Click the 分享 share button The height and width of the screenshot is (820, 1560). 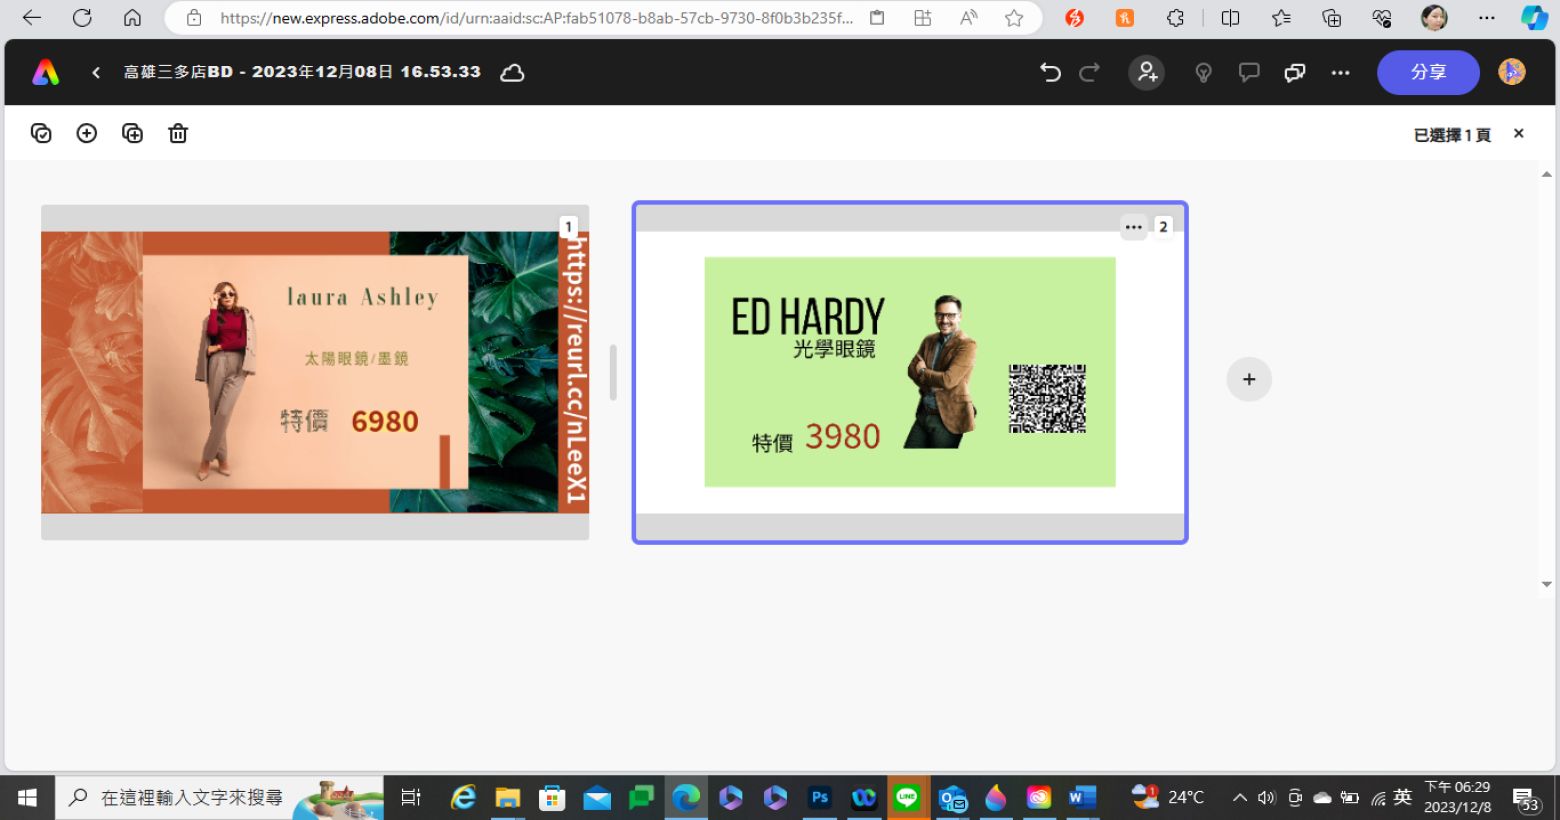(x=1428, y=72)
